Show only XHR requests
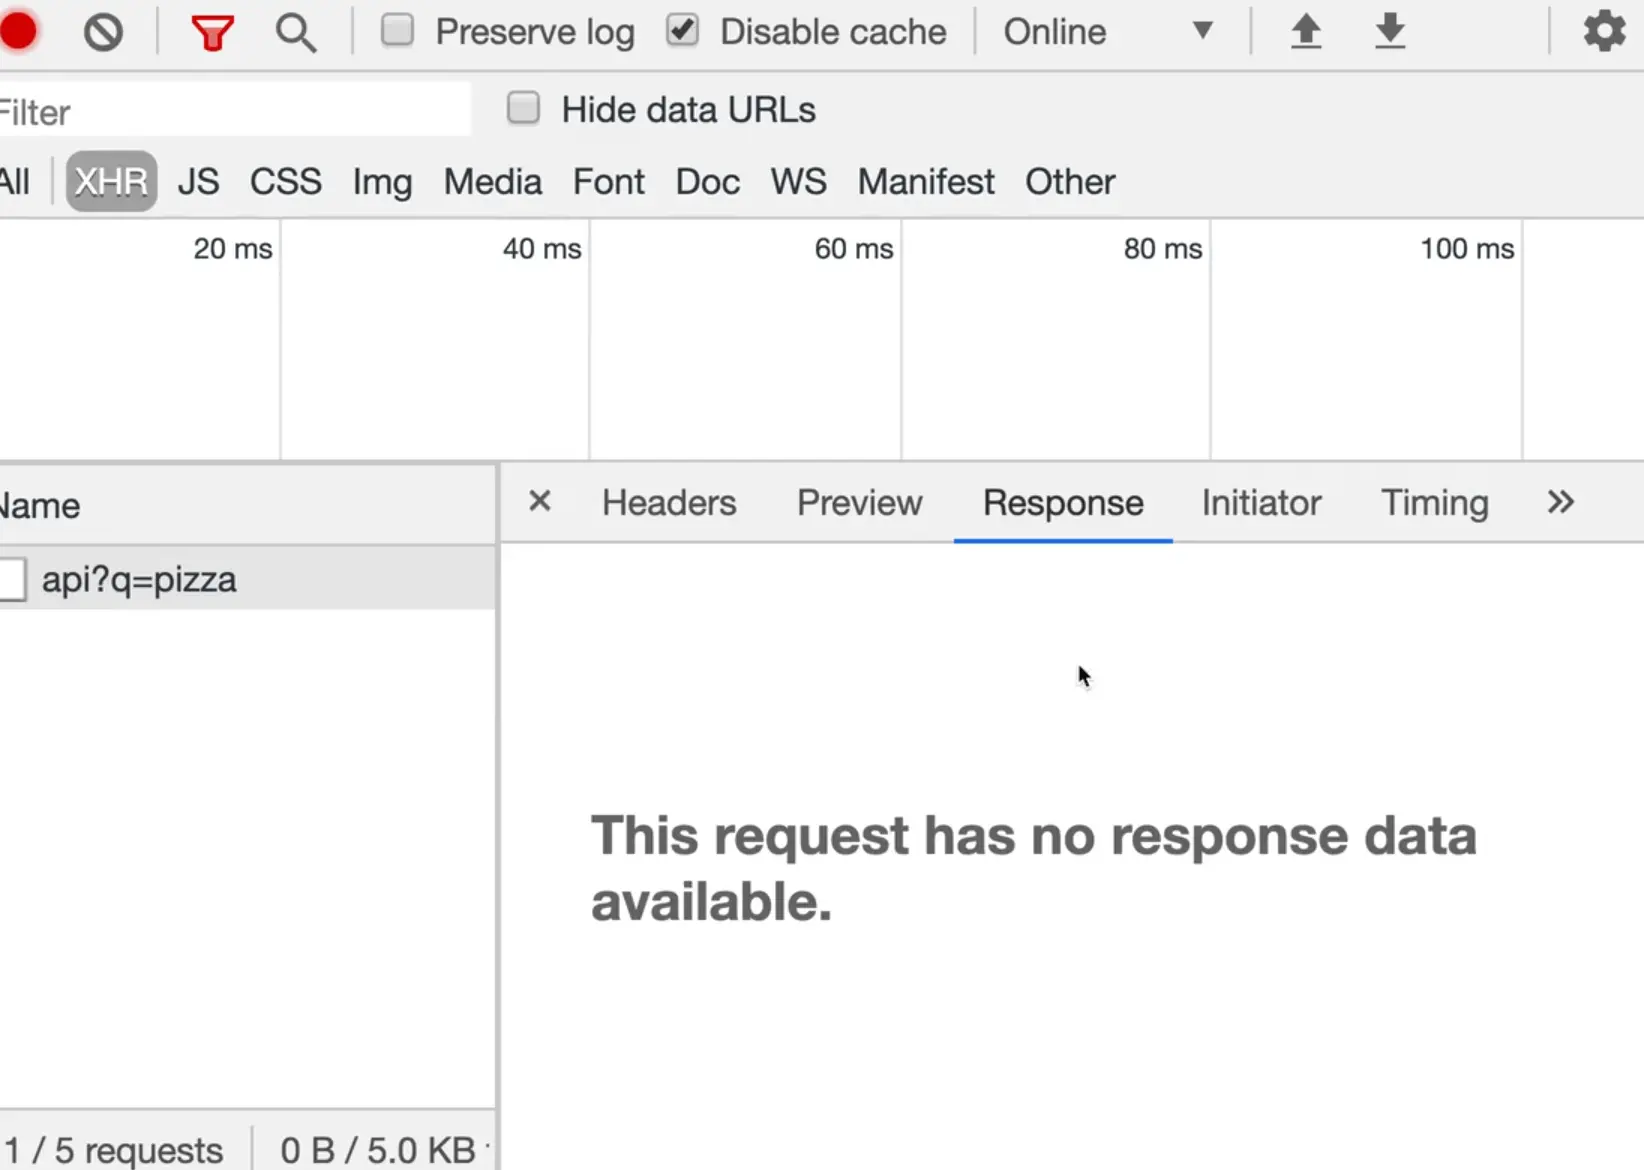Screen dimensions: 1644x1170 tap(110, 181)
